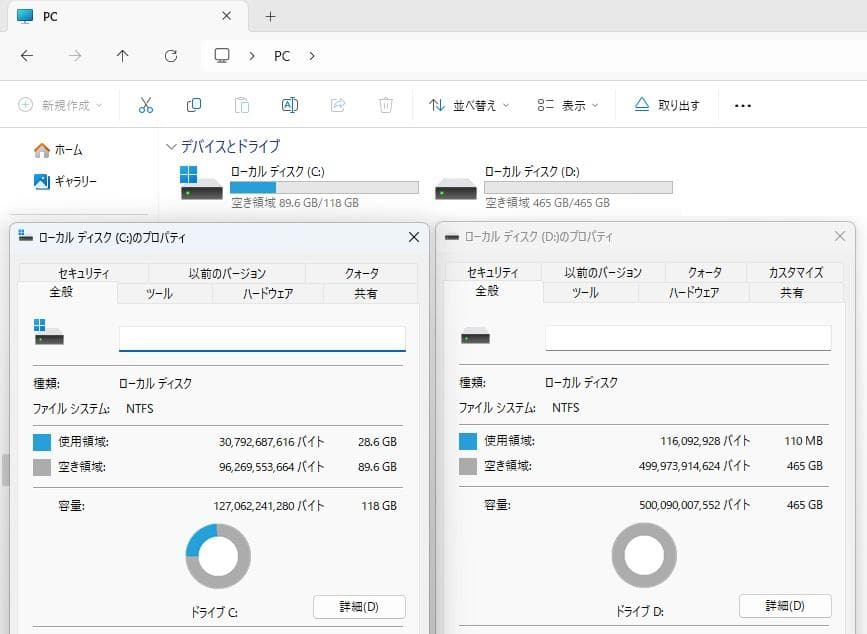Click the Share icon in the toolbar

(x=337, y=104)
